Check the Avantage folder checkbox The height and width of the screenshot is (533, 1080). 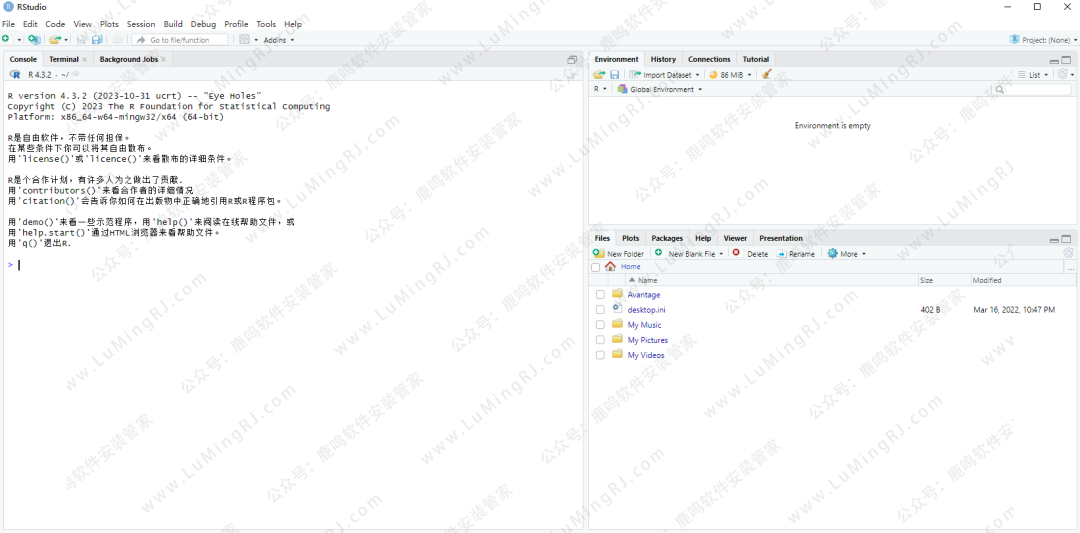point(600,295)
